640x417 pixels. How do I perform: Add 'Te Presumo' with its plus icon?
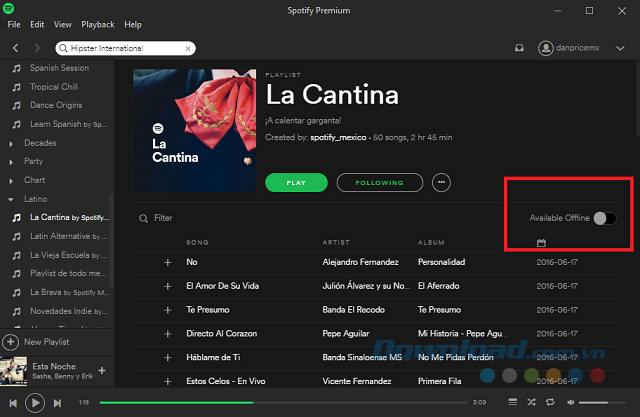click(x=167, y=310)
